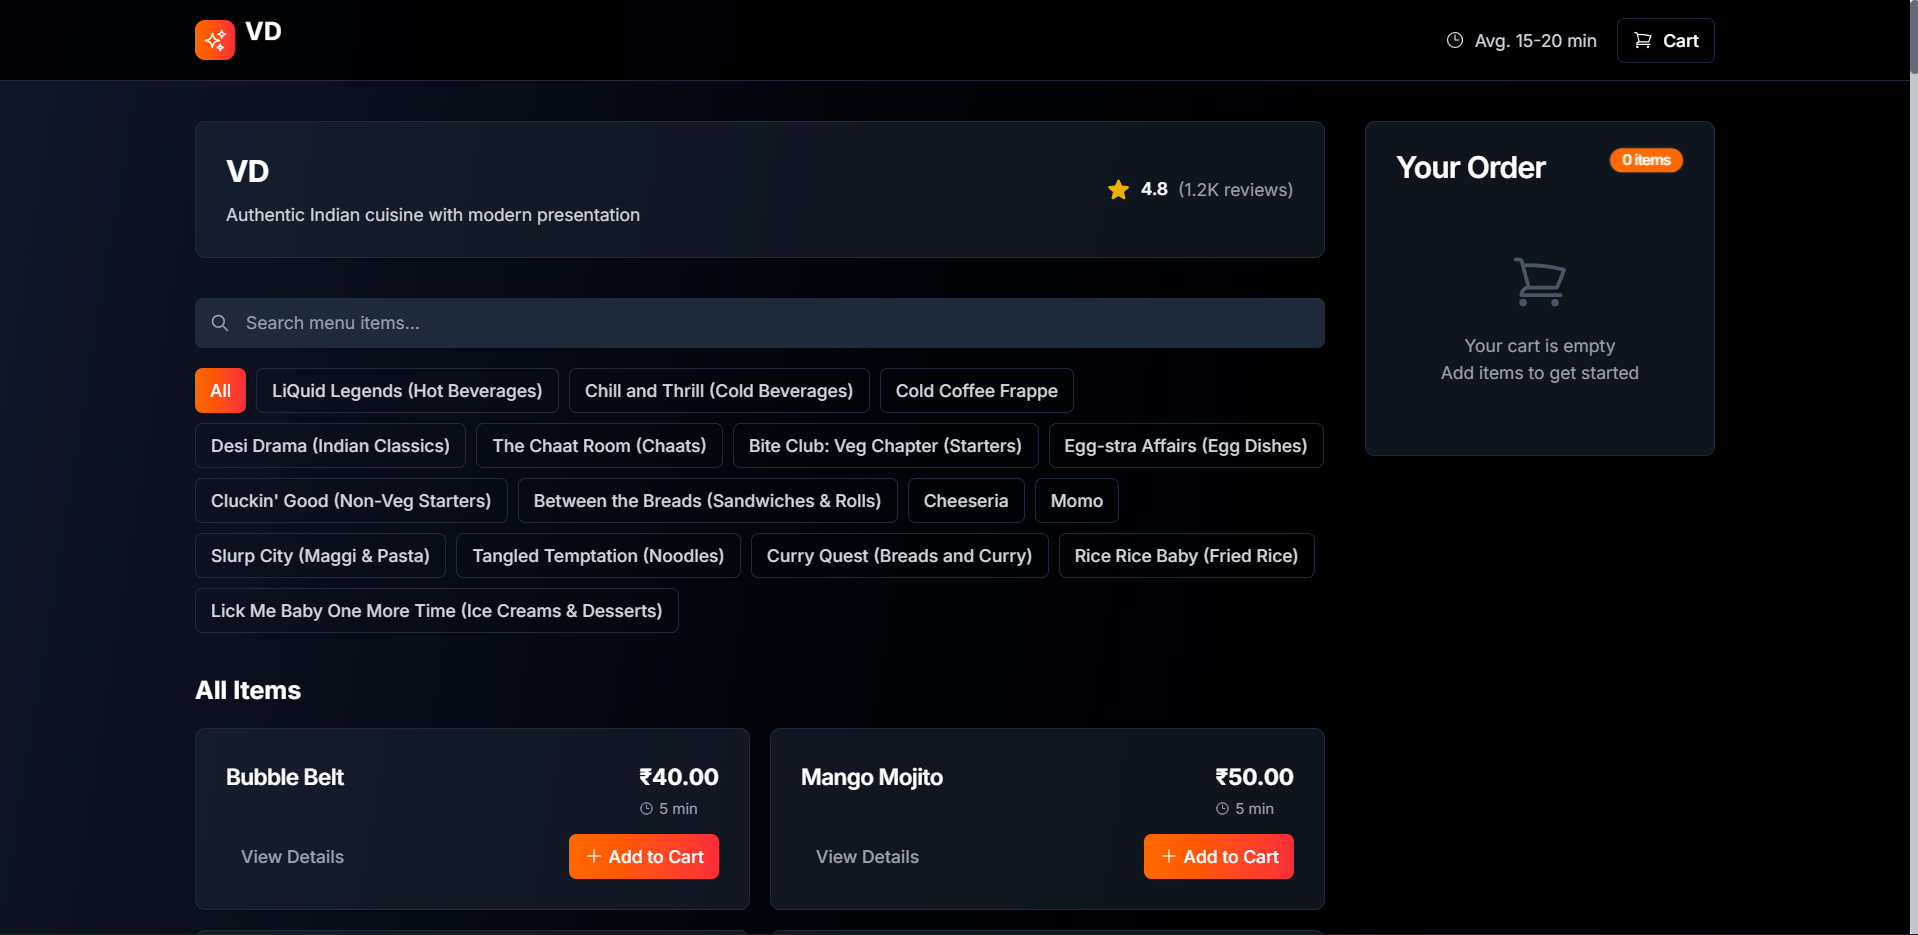
Task: Select the All category filter
Action: 220,391
